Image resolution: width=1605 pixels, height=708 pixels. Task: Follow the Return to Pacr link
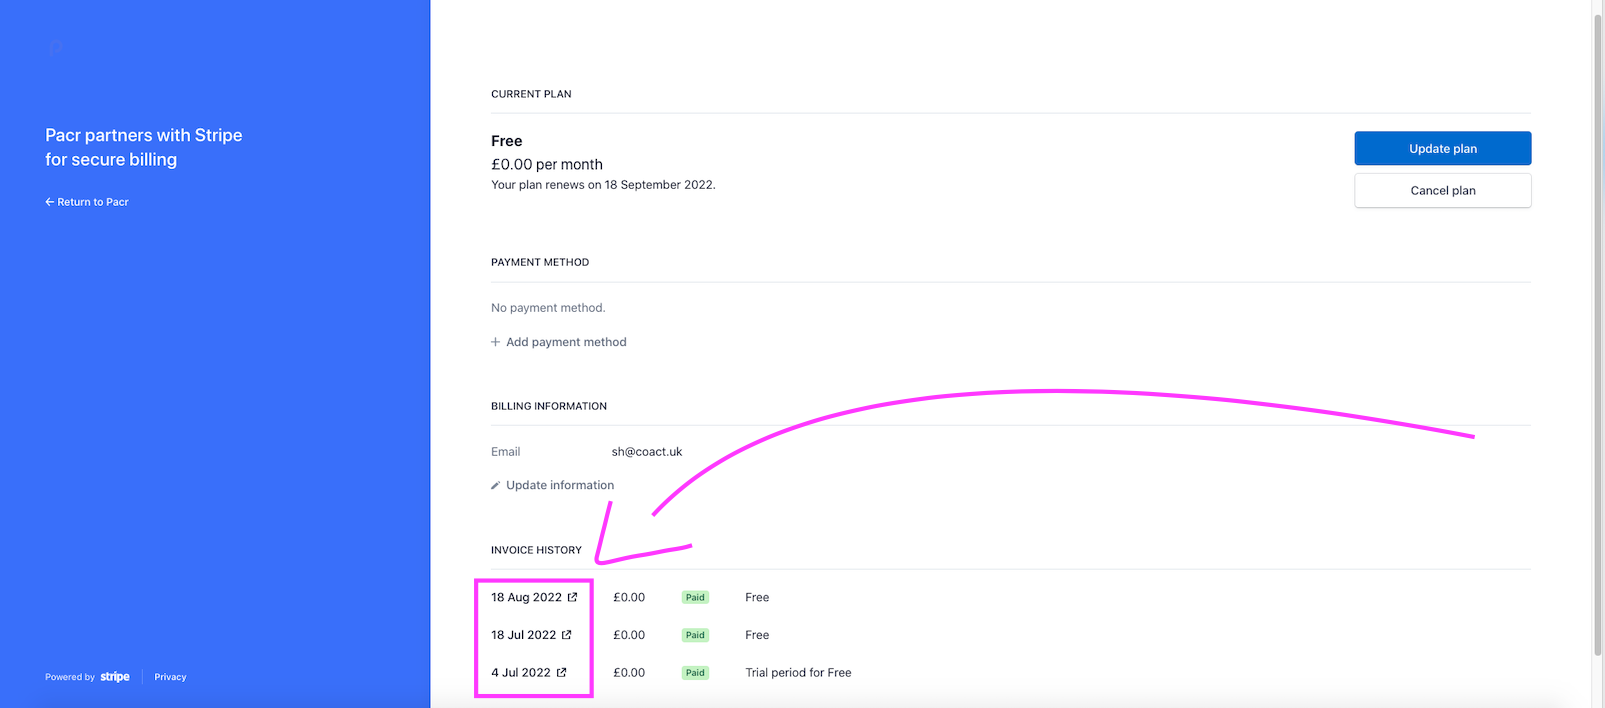tap(93, 202)
